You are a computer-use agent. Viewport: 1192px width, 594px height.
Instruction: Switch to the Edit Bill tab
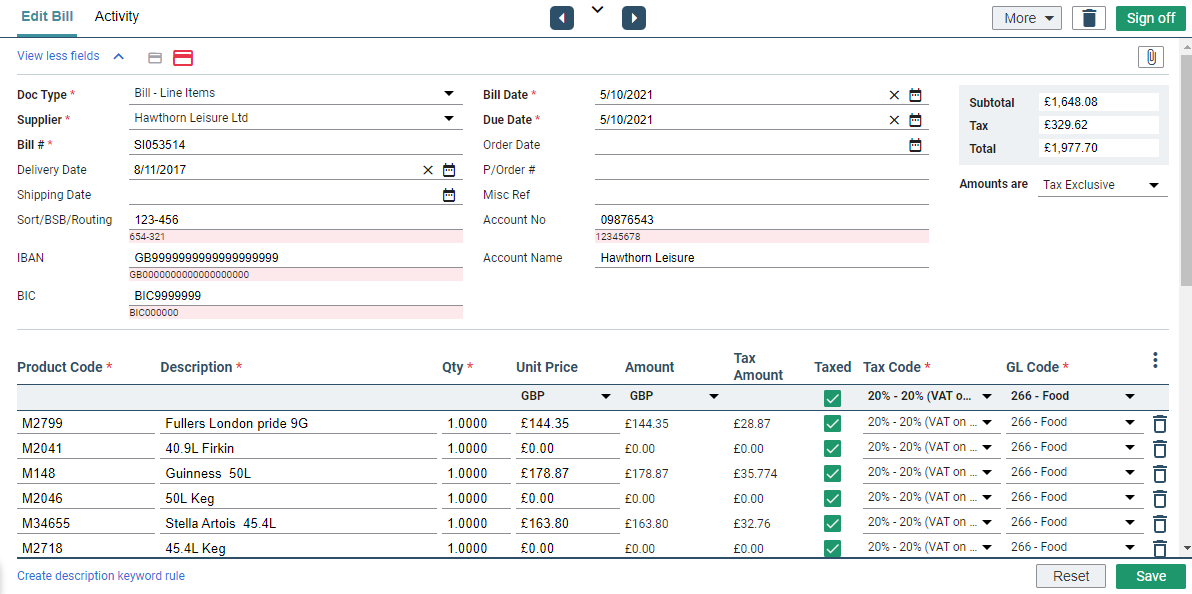[x=47, y=17]
